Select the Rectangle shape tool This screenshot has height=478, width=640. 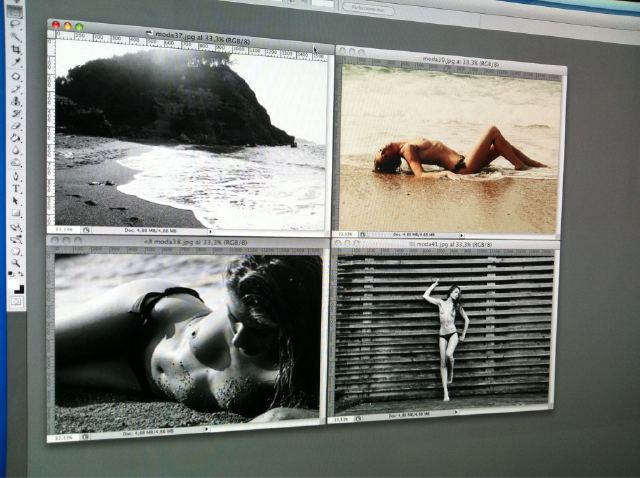pyautogui.click(x=16, y=213)
